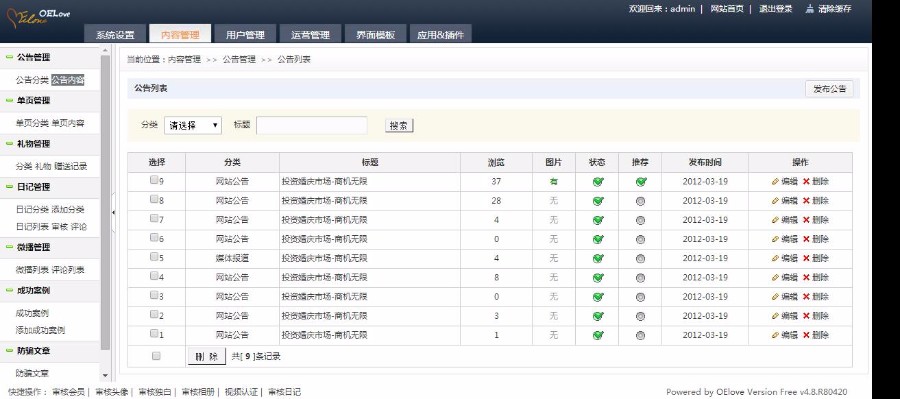Viewport: 900px width, 399px height.
Task: Collapse the sidebar with the splitter arrow
Action: [113, 212]
